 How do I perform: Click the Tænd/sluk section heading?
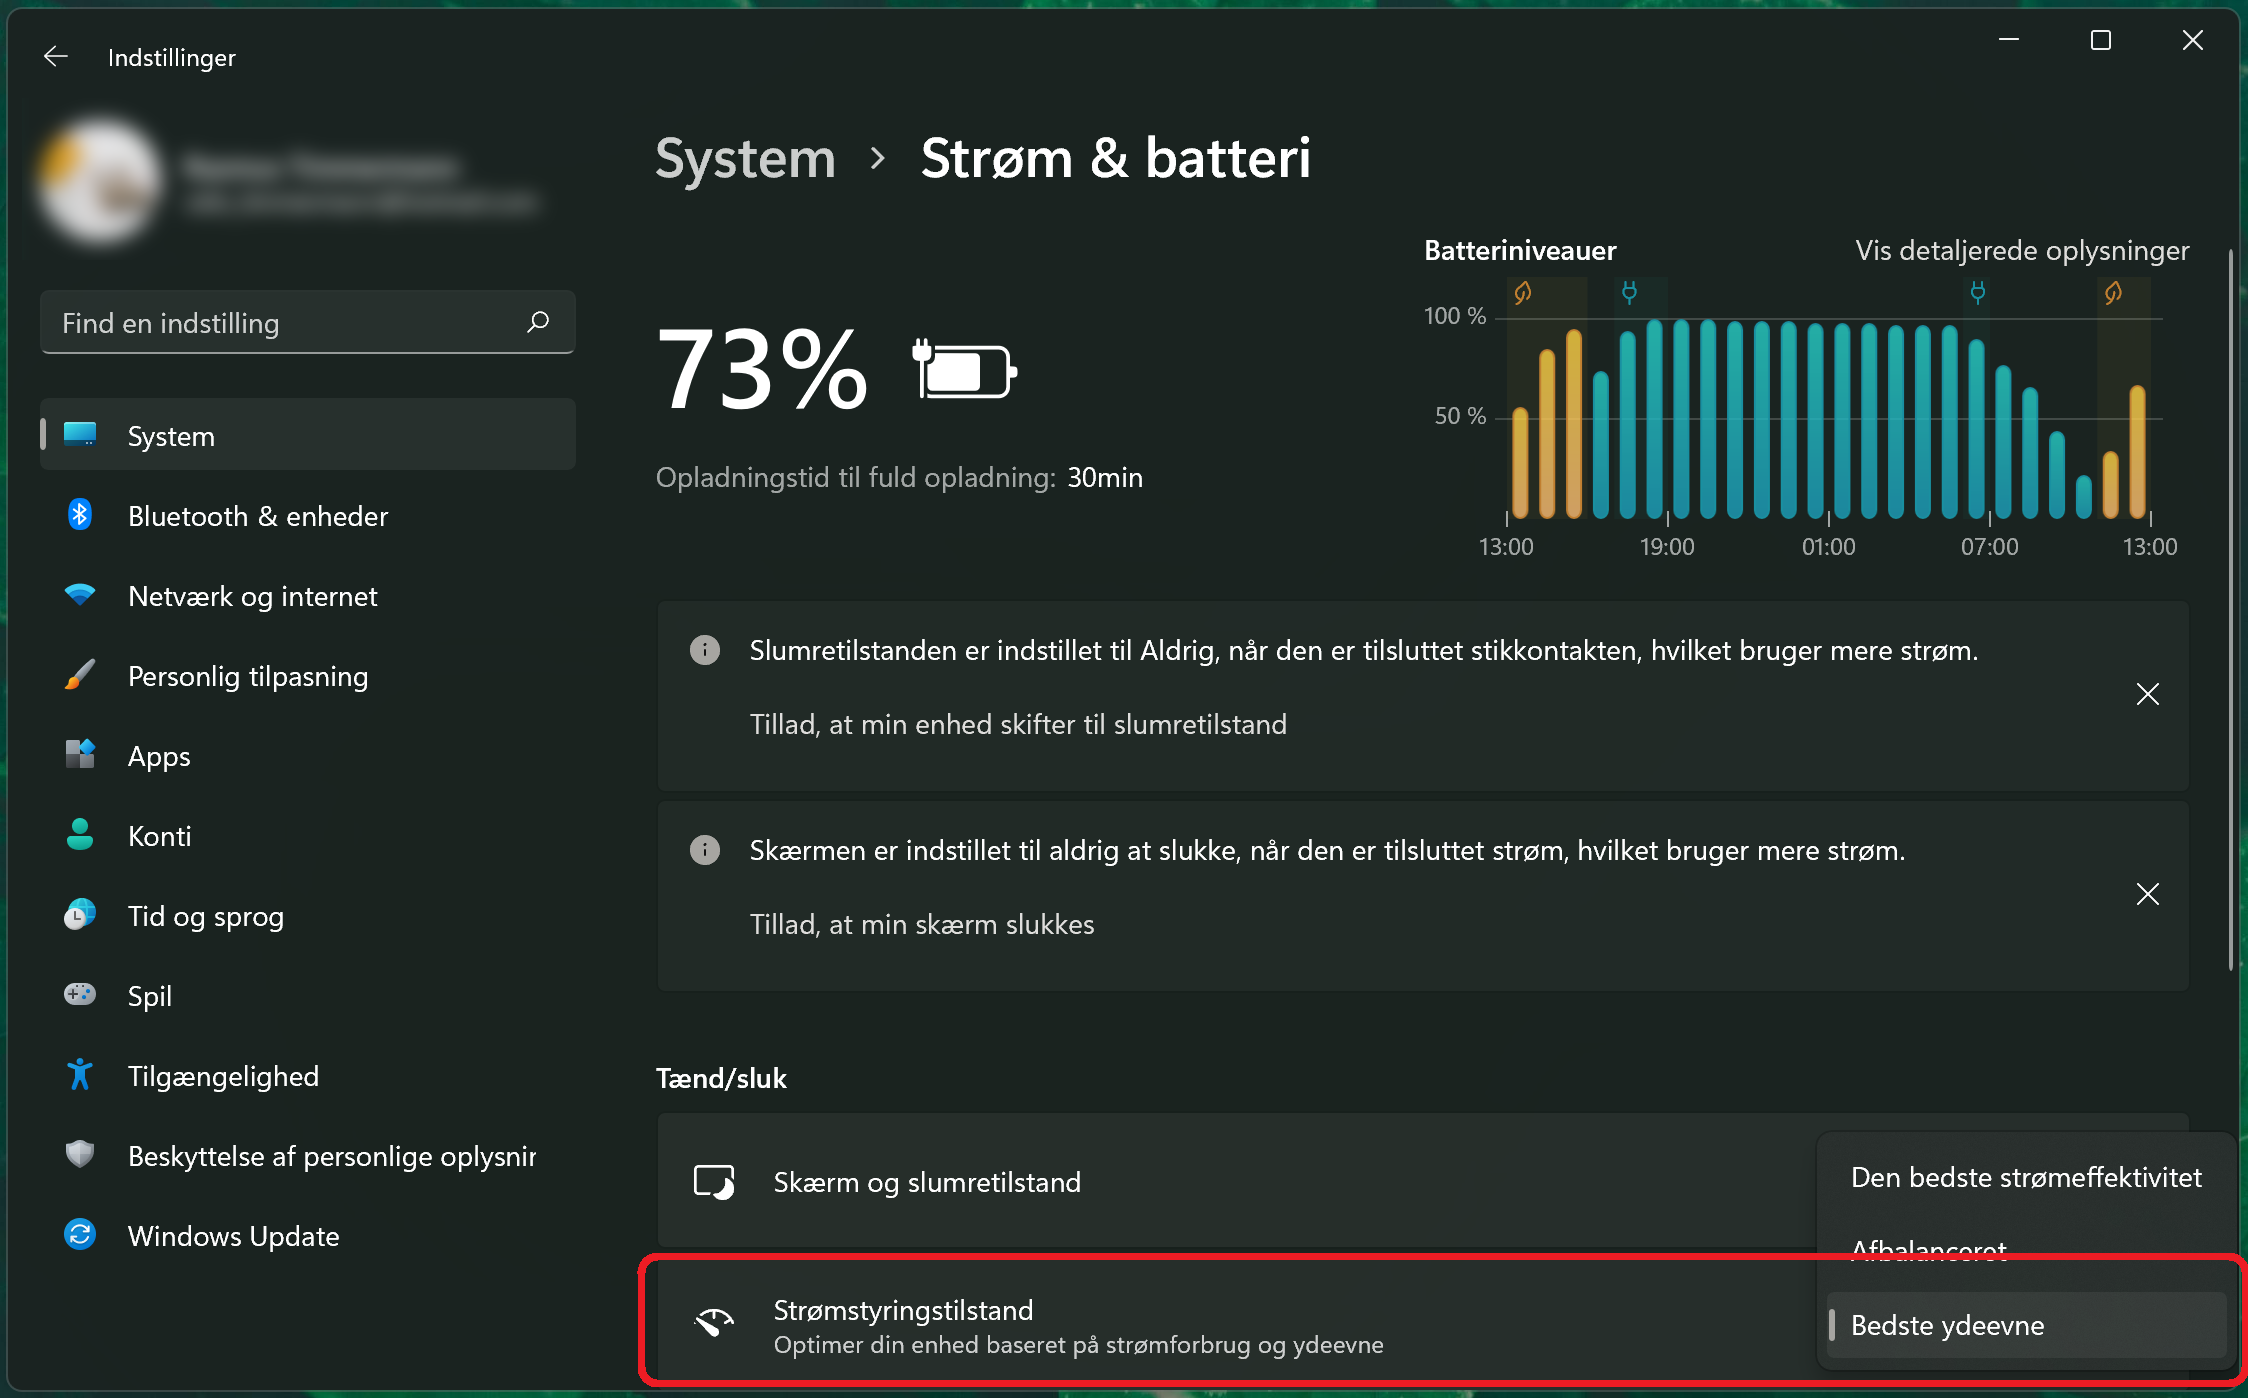coord(721,1078)
